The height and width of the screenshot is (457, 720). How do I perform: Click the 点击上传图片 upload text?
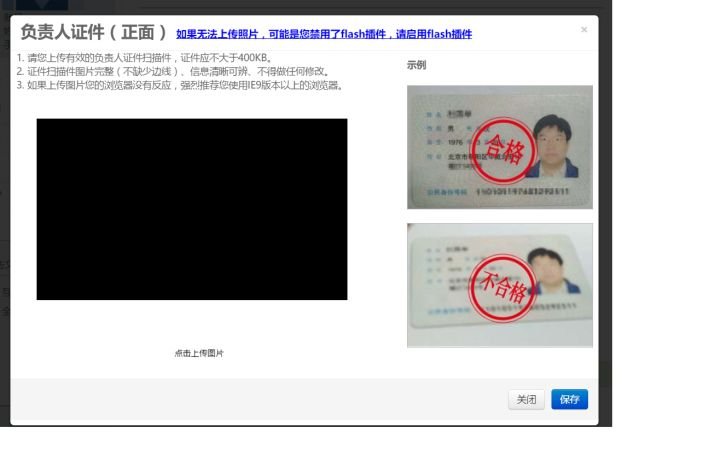click(x=199, y=353)
